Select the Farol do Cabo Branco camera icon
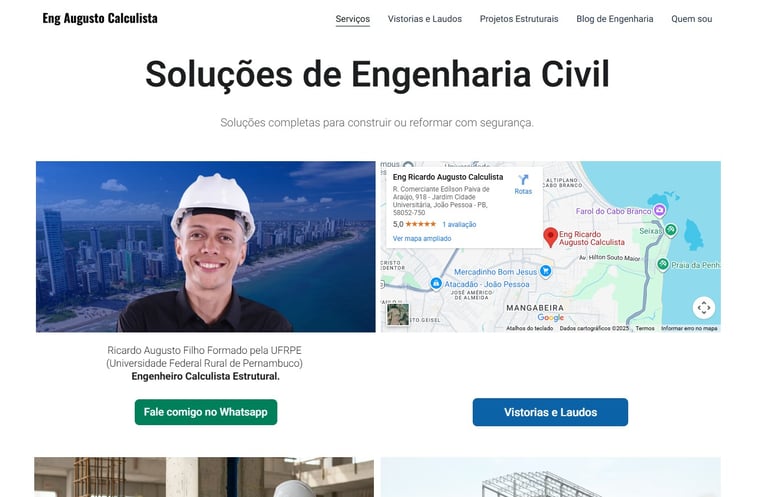The height and width of the screenshot is (497, 768). [x=660, y=211]
